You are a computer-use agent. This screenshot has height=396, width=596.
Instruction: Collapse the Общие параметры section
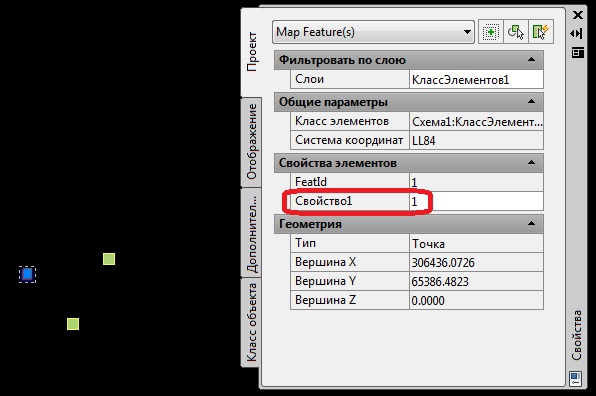531,101
